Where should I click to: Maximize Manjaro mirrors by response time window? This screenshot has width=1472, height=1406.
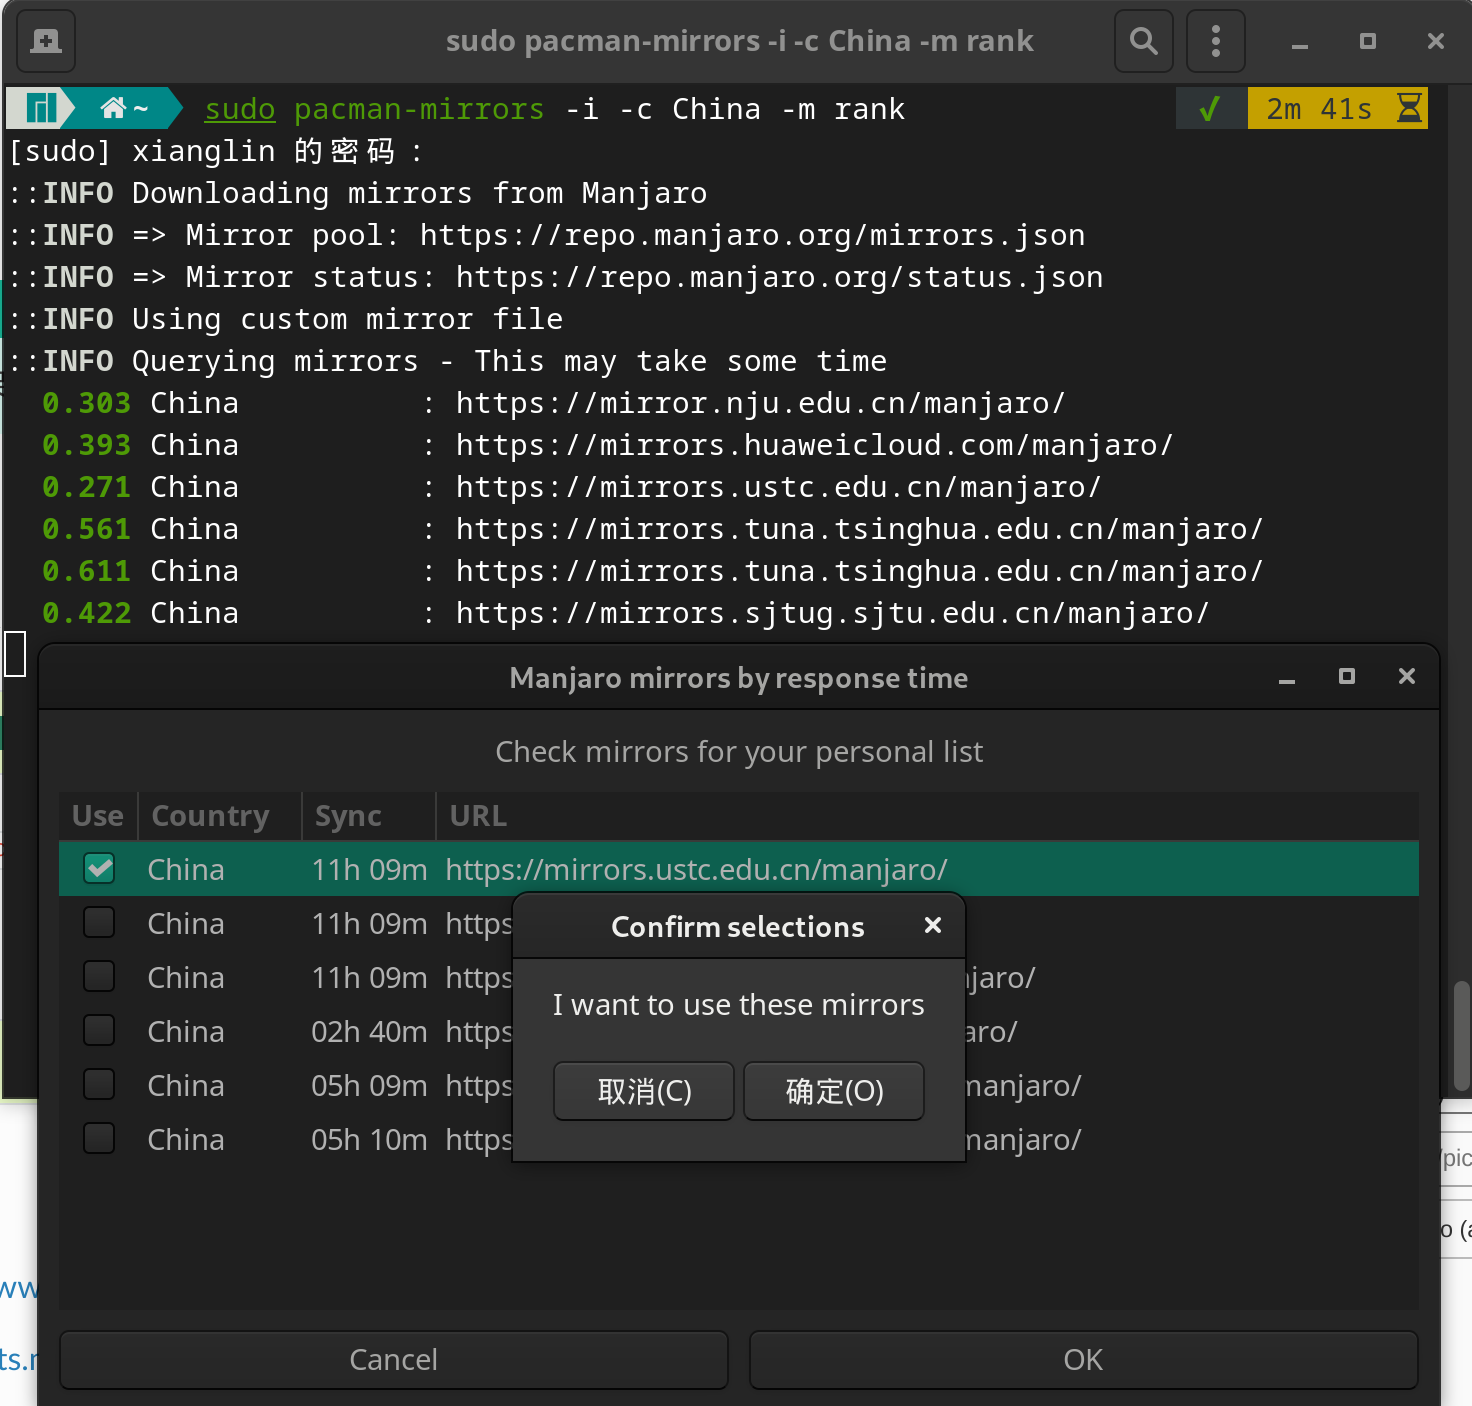pos(1347,677)
